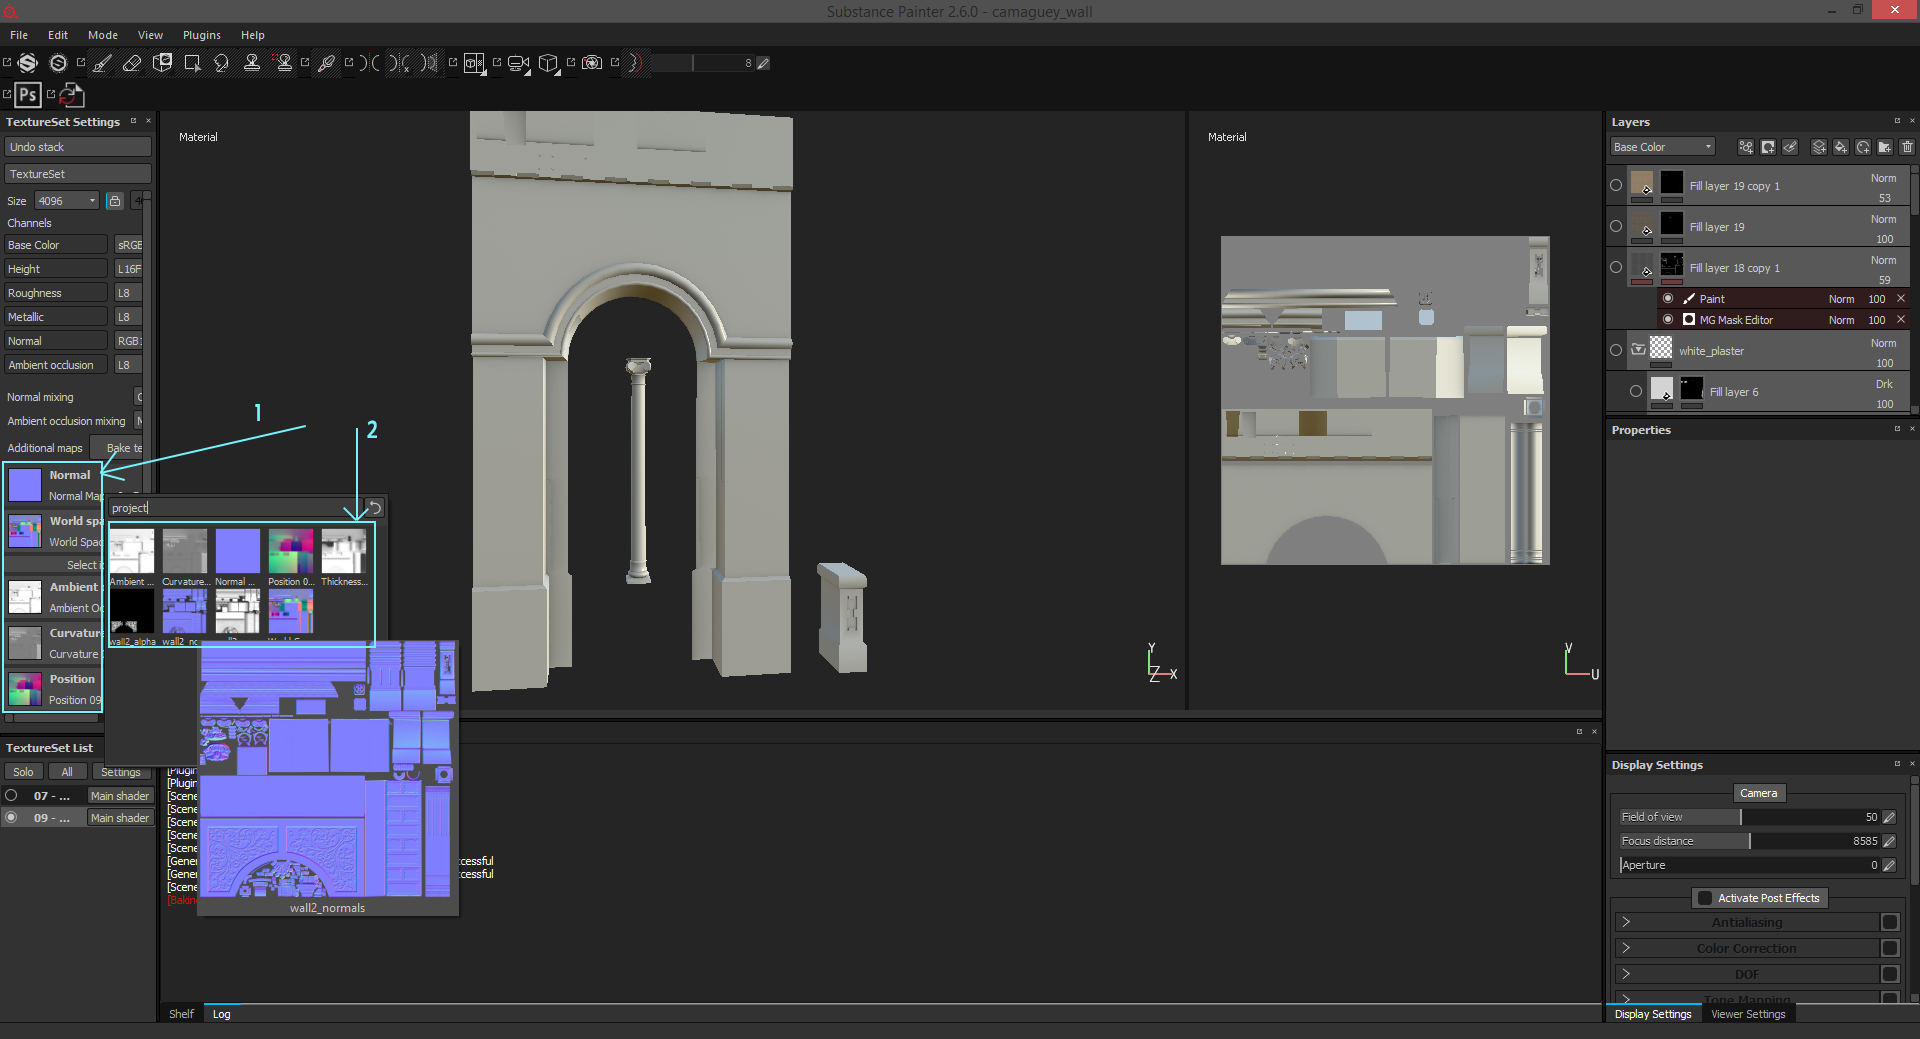Remove the Paint effect with its X
Screen dimensions: 1920x1039
1901,299
